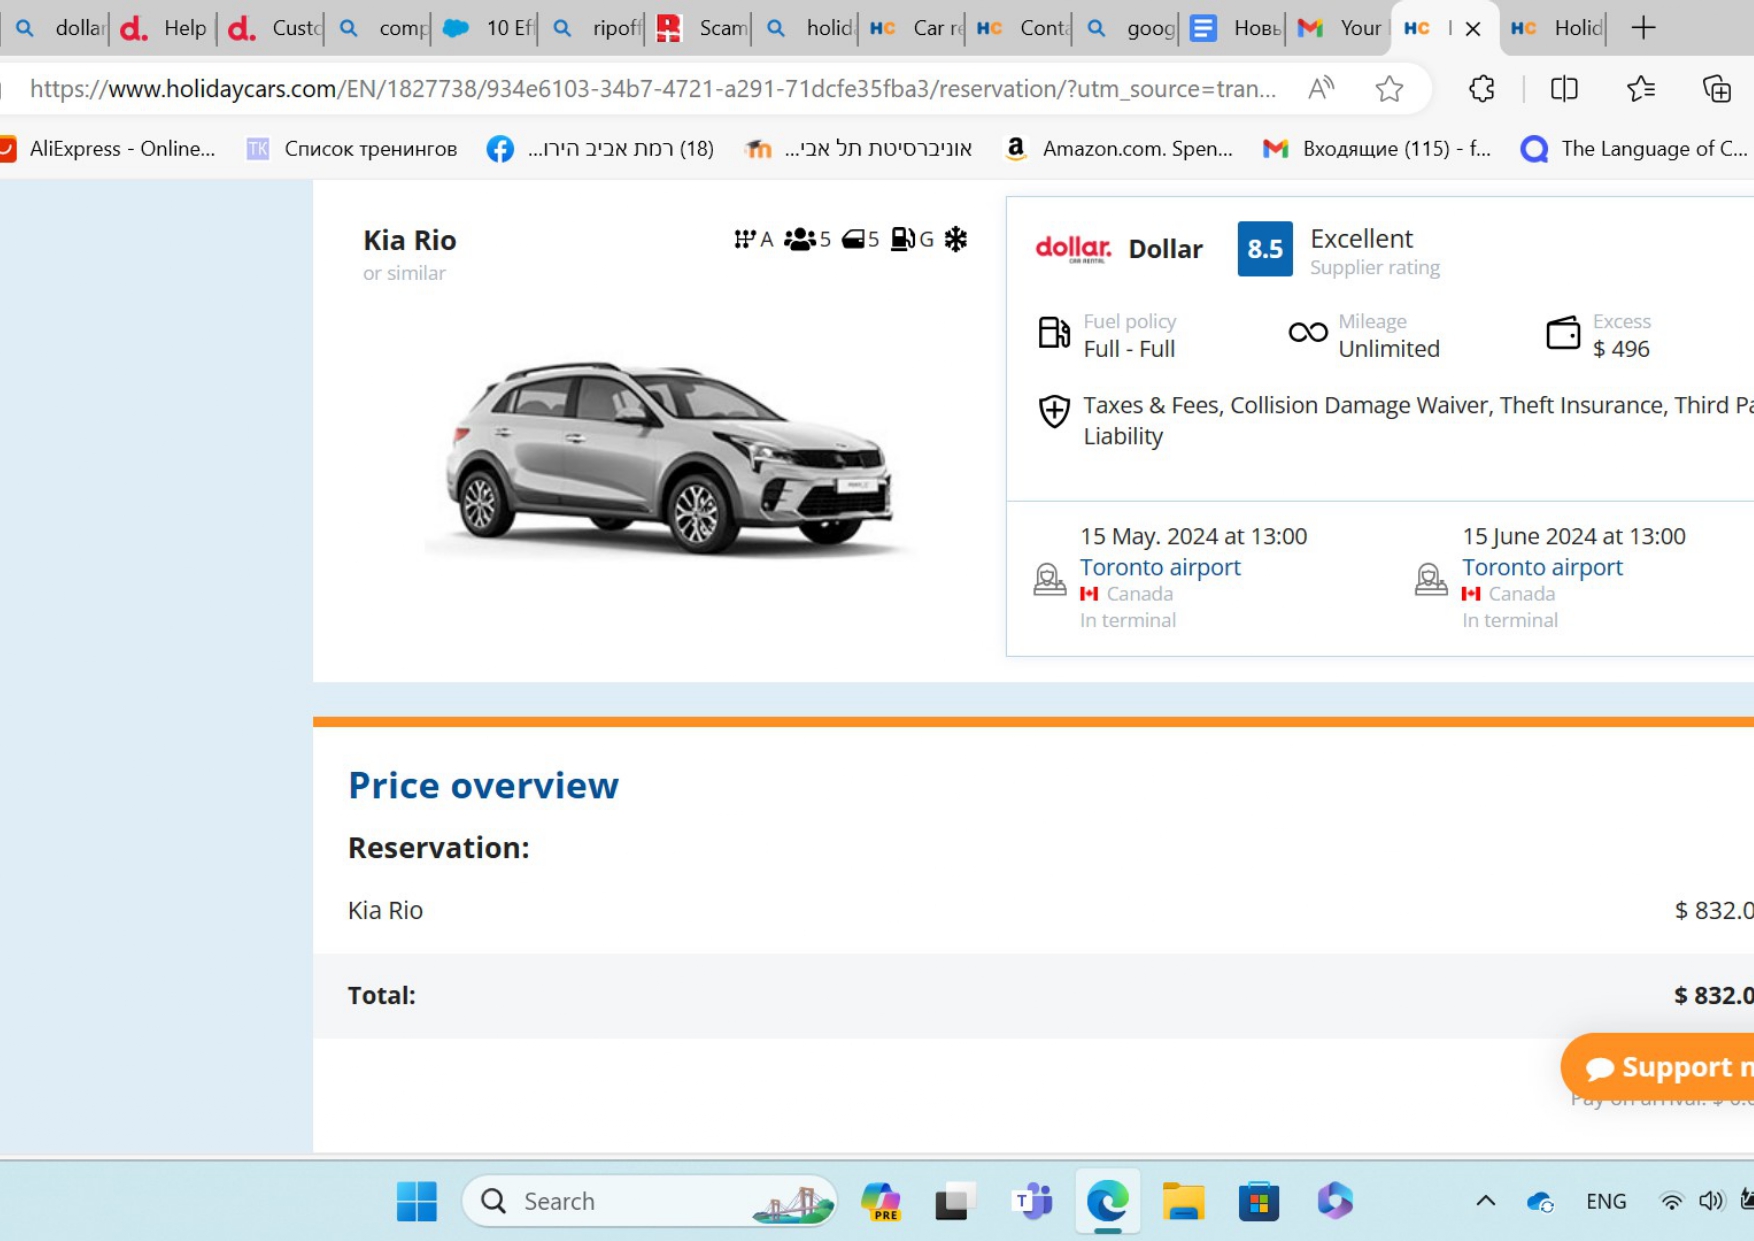Open the Amazon.com bookmark
1754x1241 pixels.
pyautogui.click(x=1118, y=149)
